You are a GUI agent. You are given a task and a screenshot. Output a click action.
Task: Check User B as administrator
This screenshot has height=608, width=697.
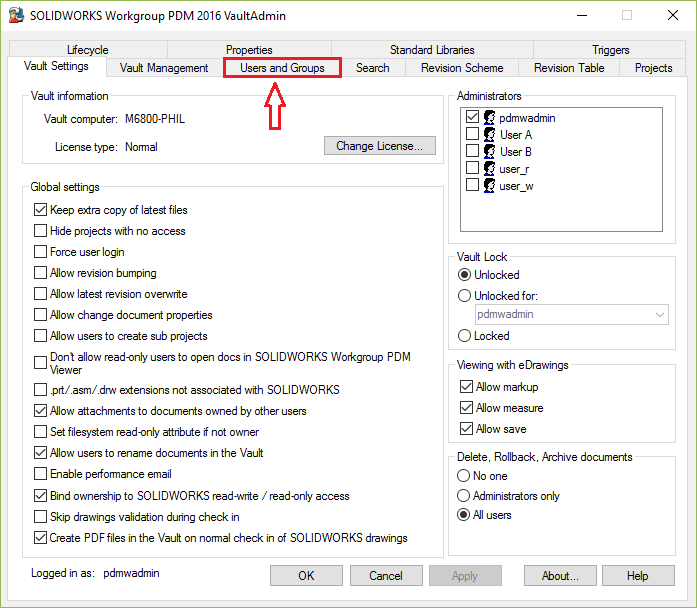472,151
